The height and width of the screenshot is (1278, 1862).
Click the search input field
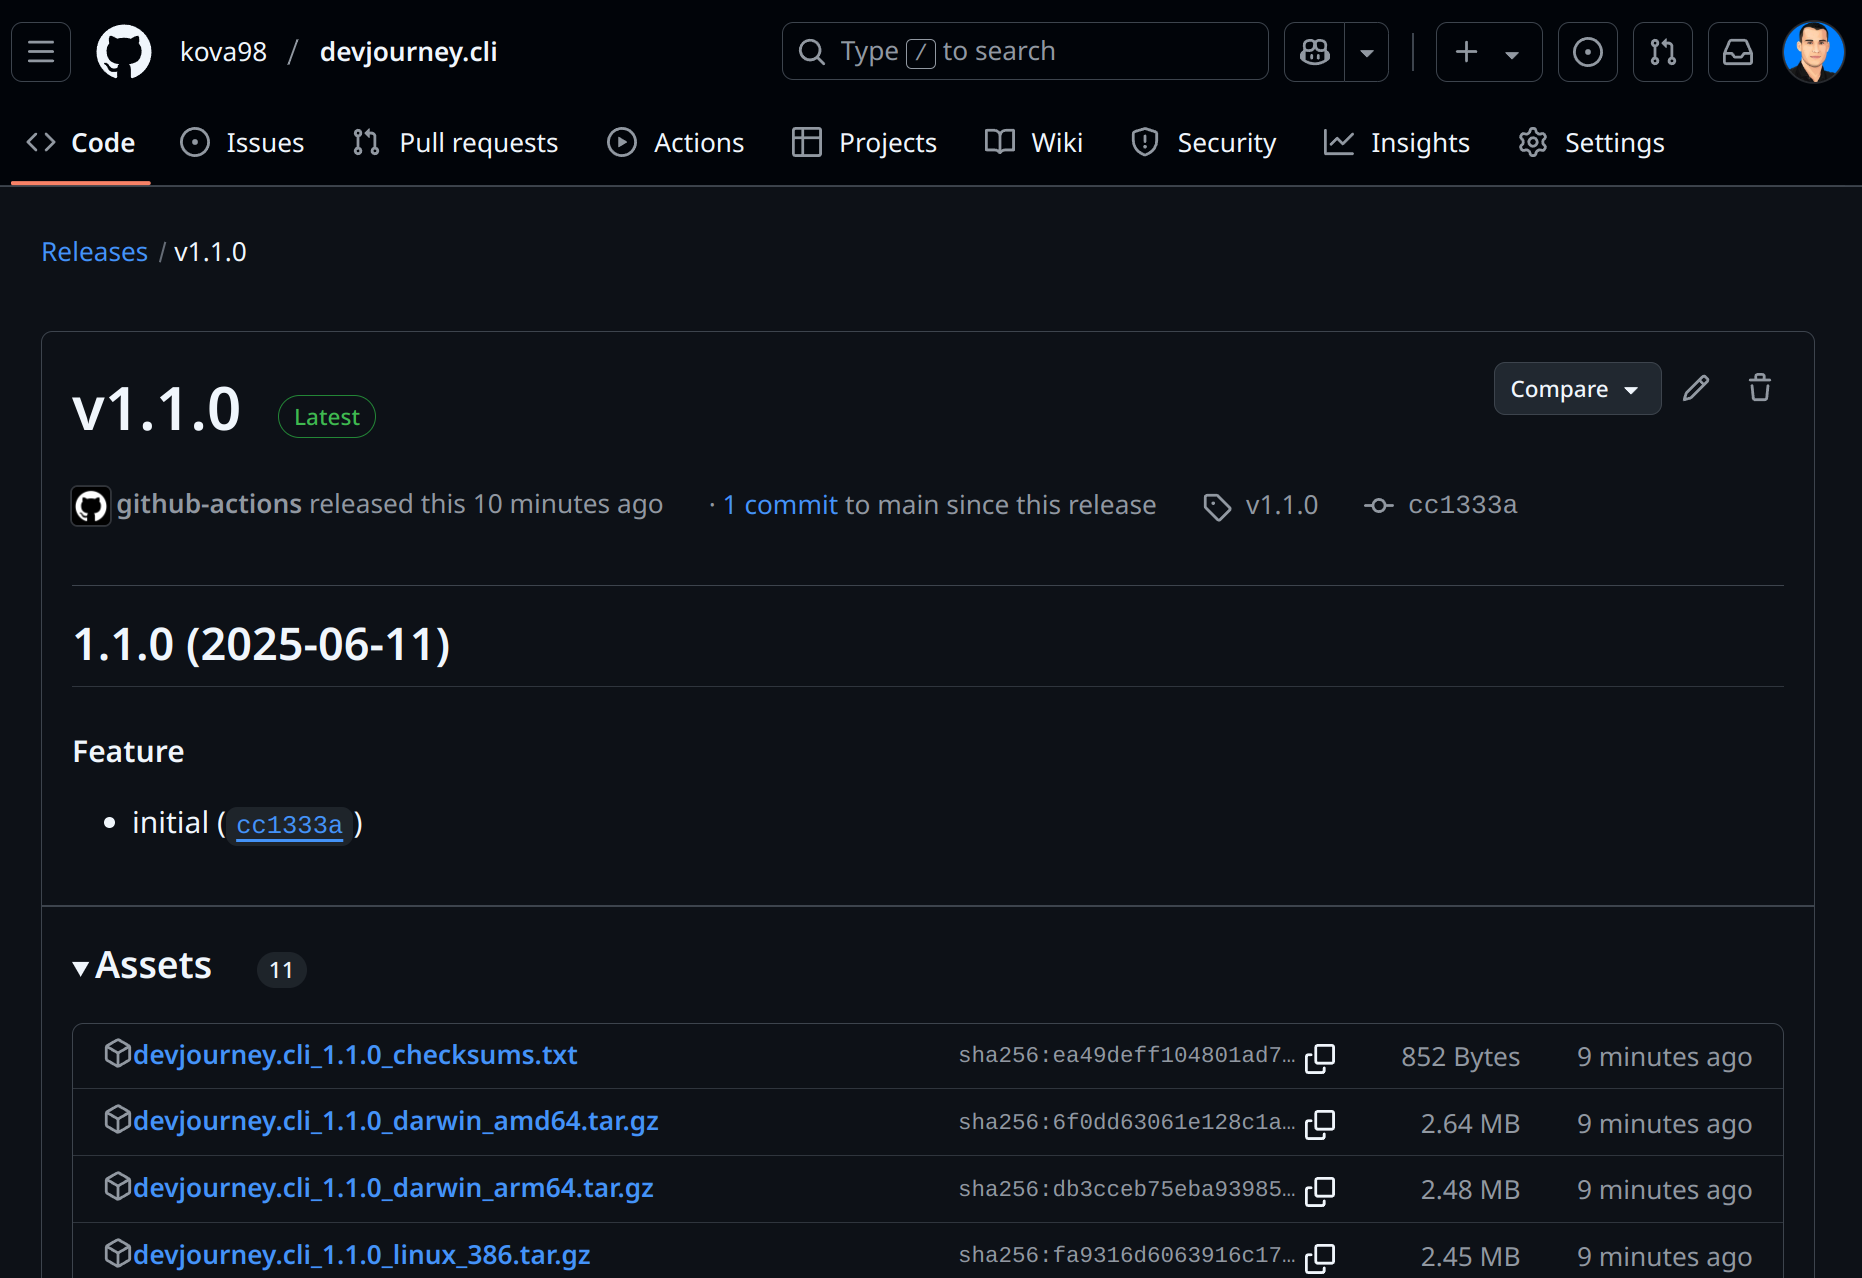click(1025, 52)
